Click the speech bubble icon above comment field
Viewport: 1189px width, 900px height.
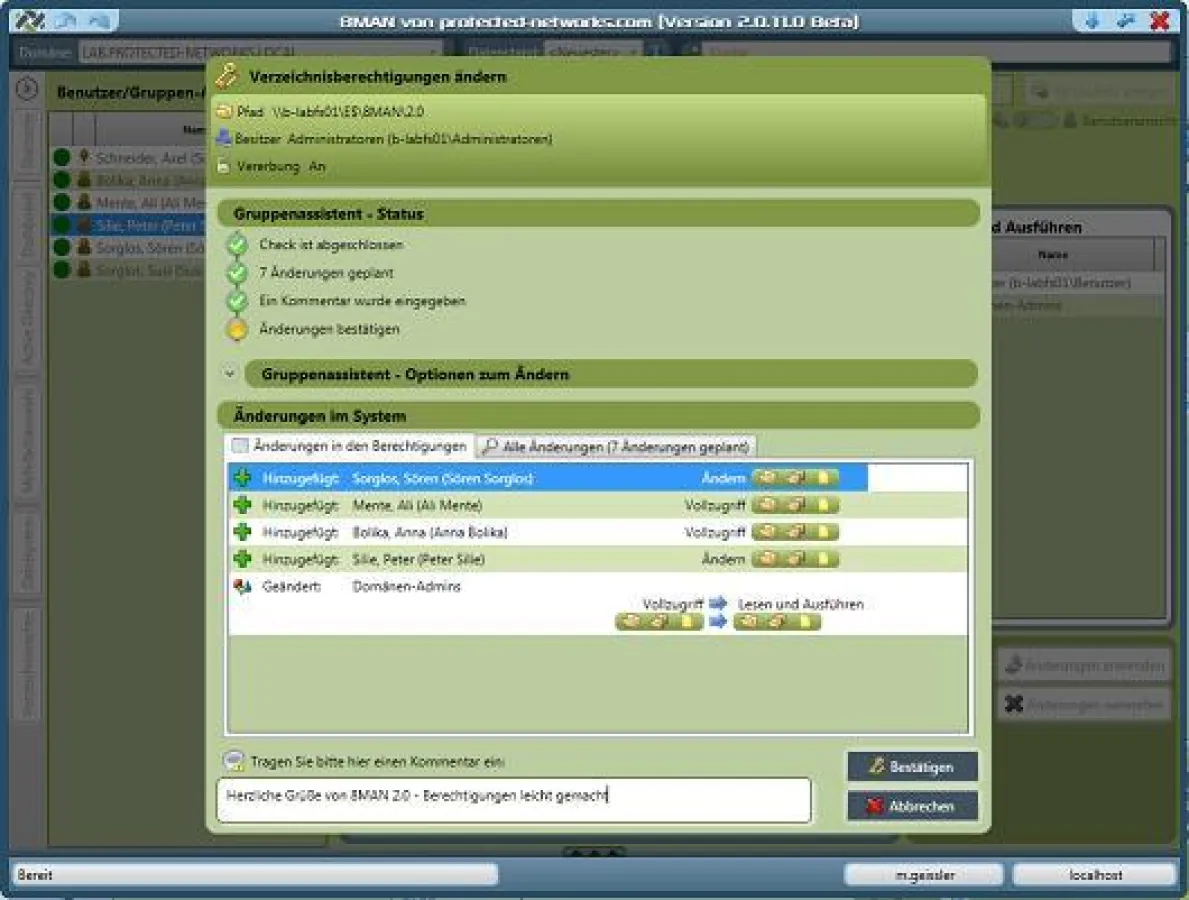click(233, 761)
